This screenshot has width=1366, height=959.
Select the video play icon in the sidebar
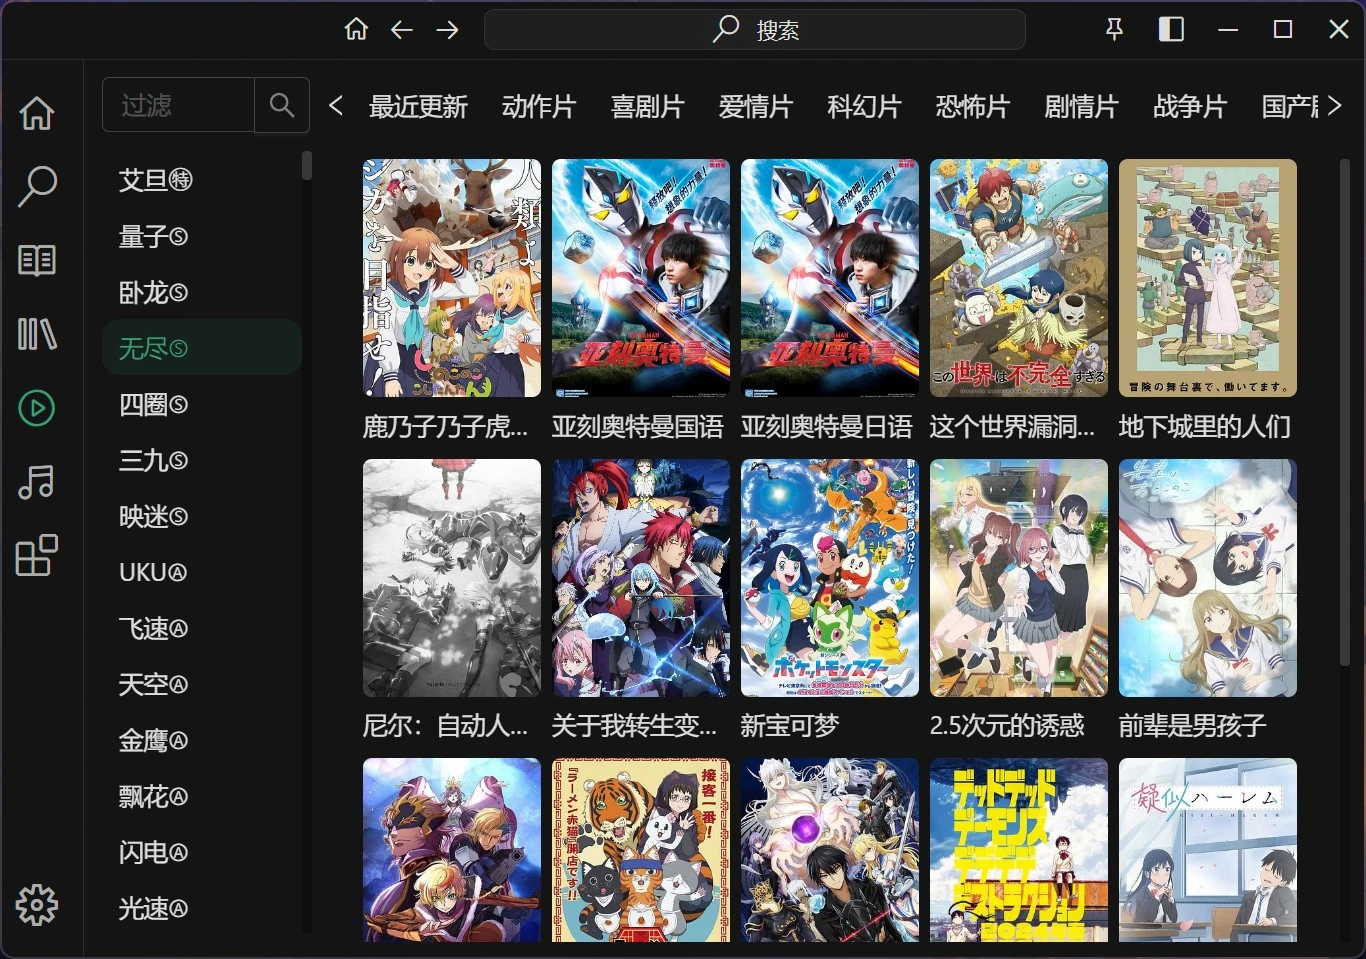37,408
